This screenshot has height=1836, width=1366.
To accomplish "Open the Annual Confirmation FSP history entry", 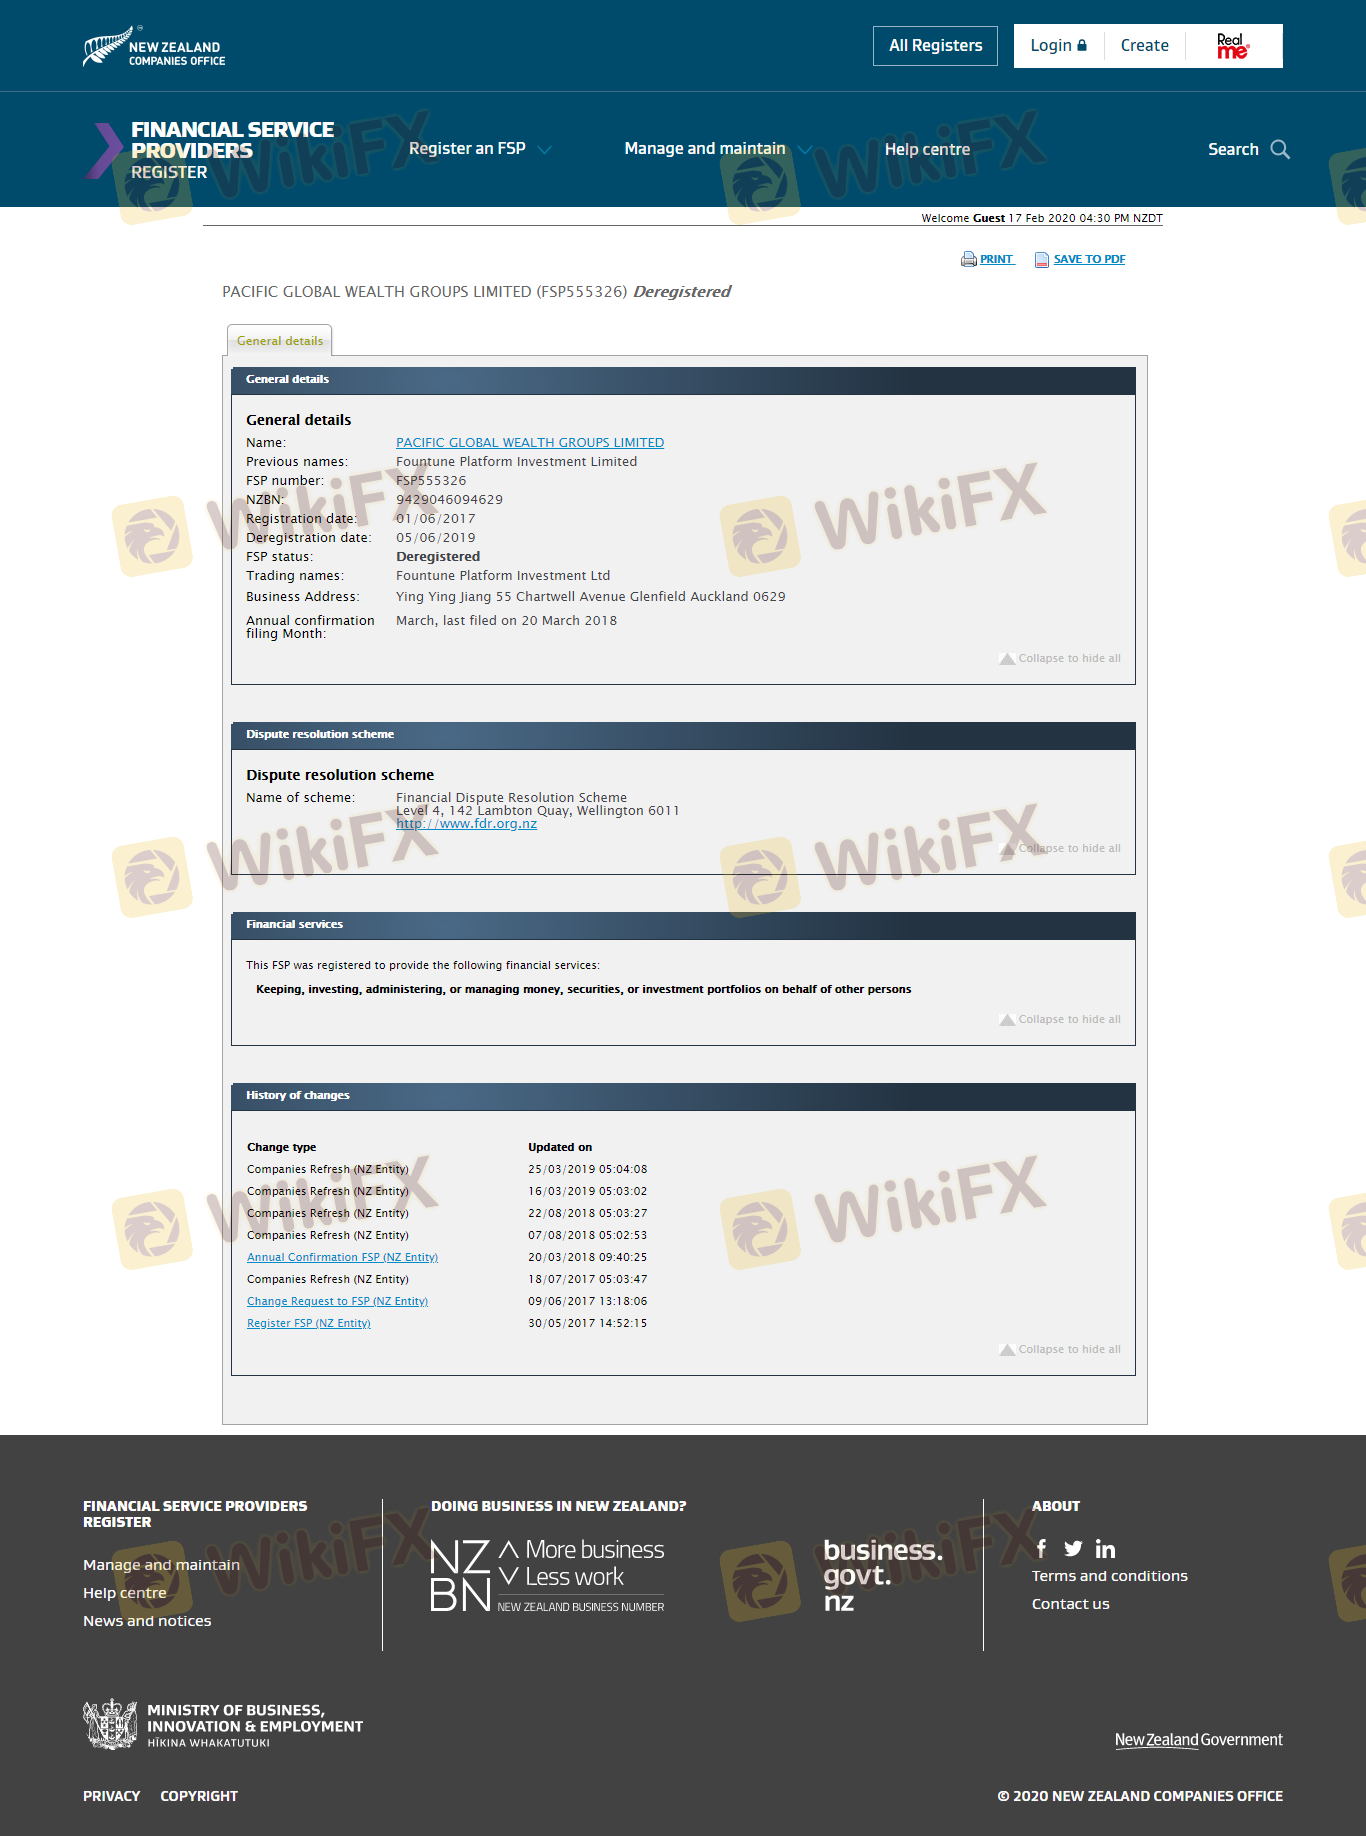I will coord(342,1258).
